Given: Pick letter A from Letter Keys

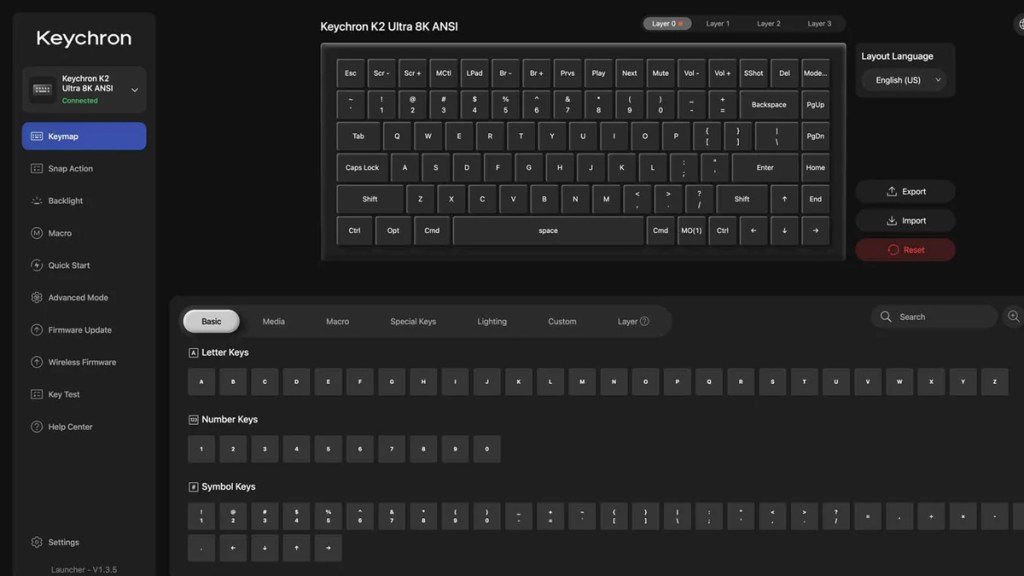Looking at the screenshot, I should (x=201, y=382).
